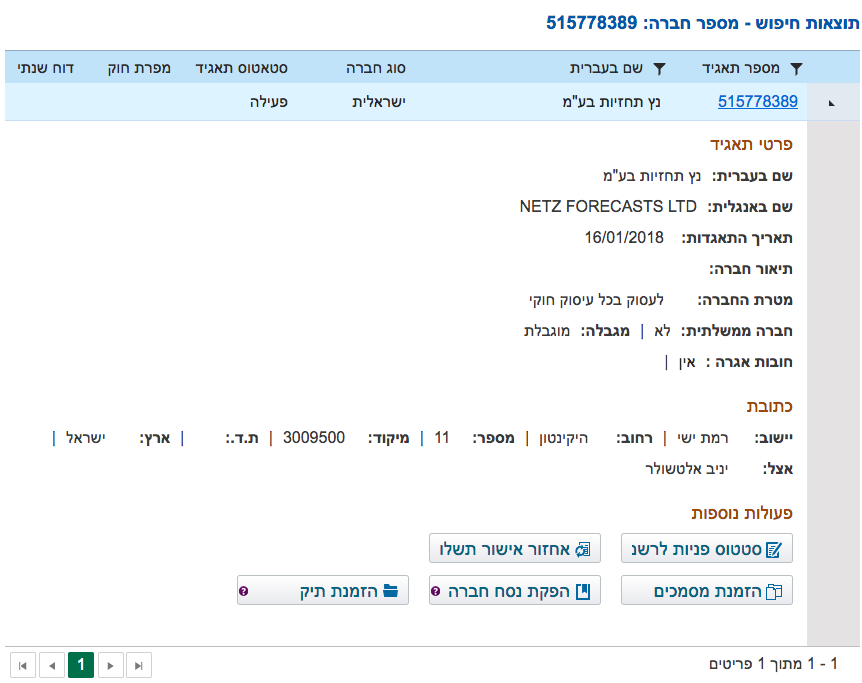Open company number link 515778389
This screenshot has width=862, height=683.
coord(758,102)
